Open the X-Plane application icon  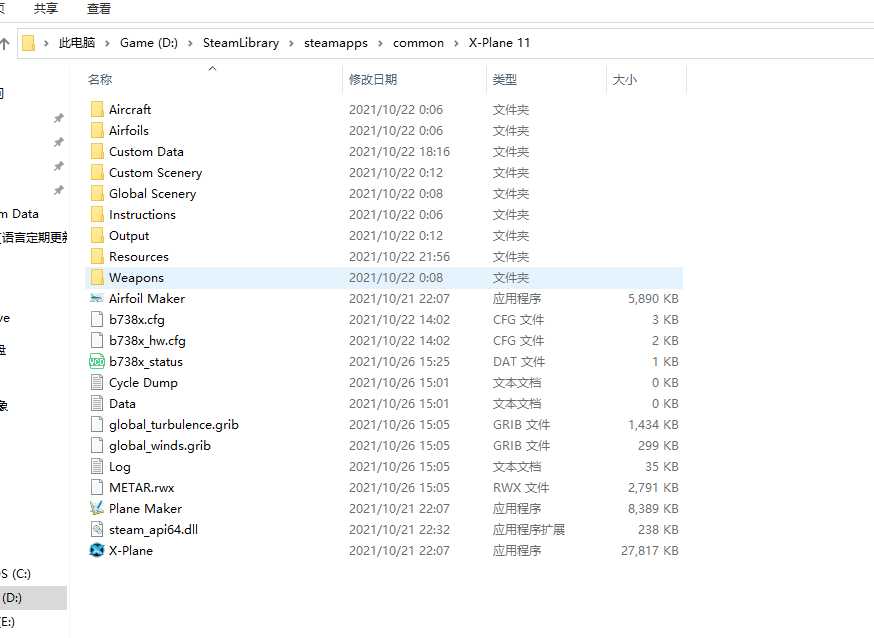pyautogui.click(x=97, y=550)
